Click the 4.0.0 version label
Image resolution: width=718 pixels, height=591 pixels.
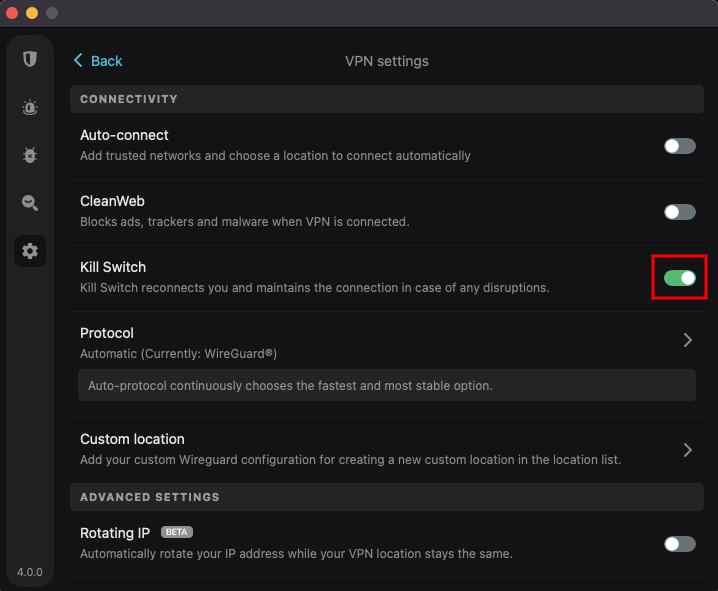30,572
